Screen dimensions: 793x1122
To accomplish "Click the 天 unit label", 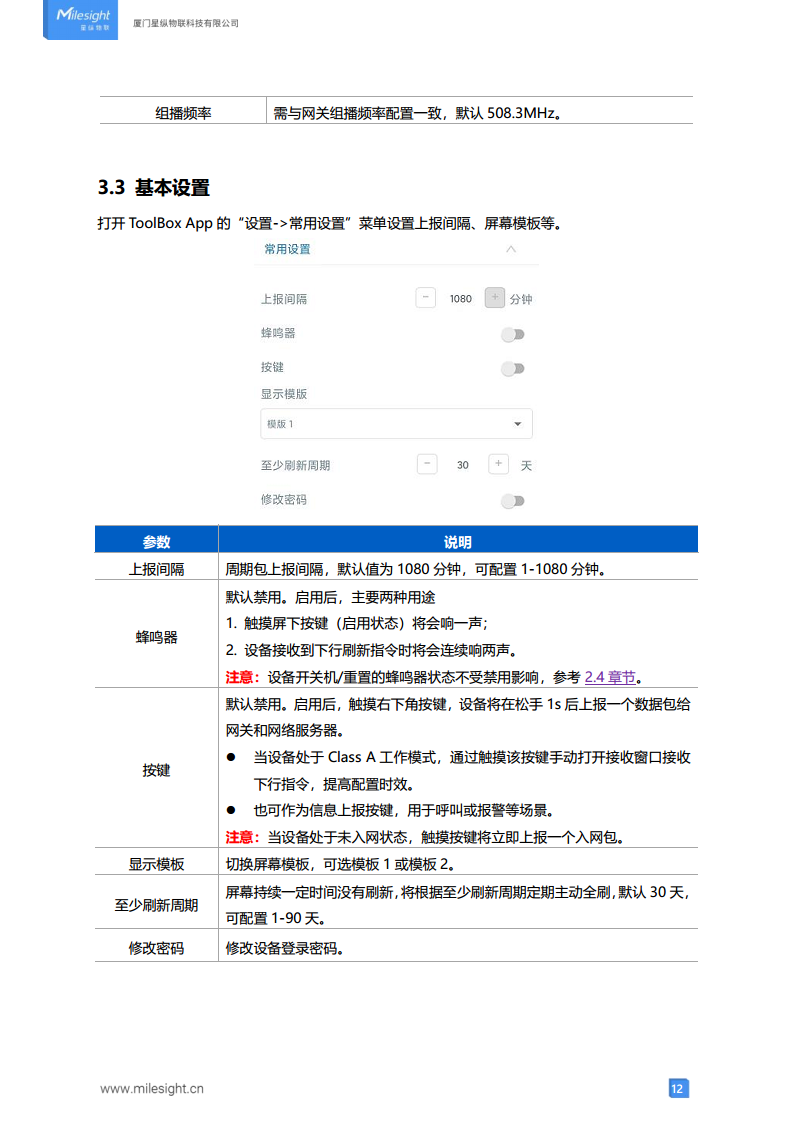I will tap(526, 466).
